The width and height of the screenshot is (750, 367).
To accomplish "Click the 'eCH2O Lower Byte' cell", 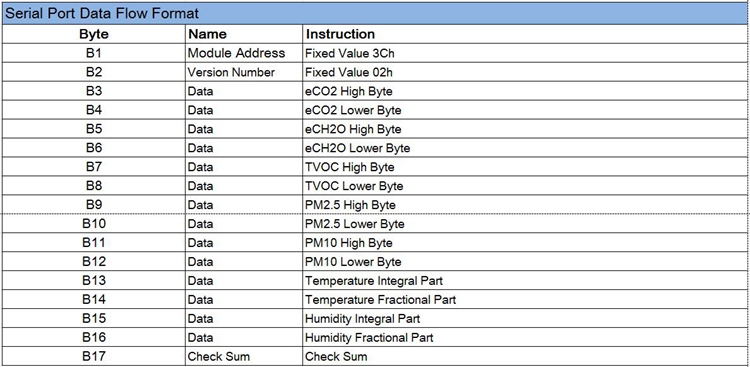I will click(526, 148).
